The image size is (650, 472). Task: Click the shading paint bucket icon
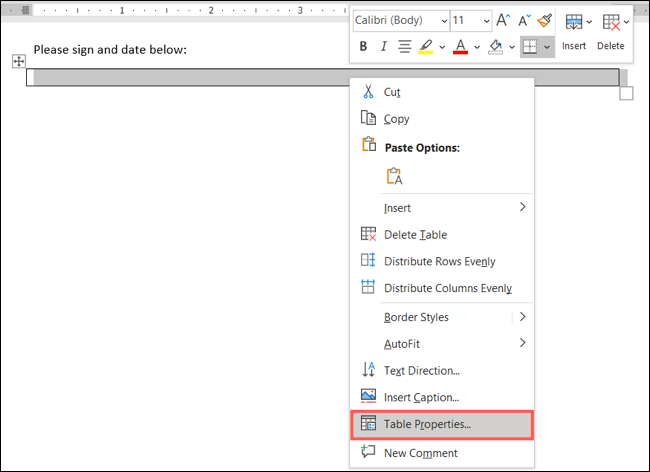point(495,47)
